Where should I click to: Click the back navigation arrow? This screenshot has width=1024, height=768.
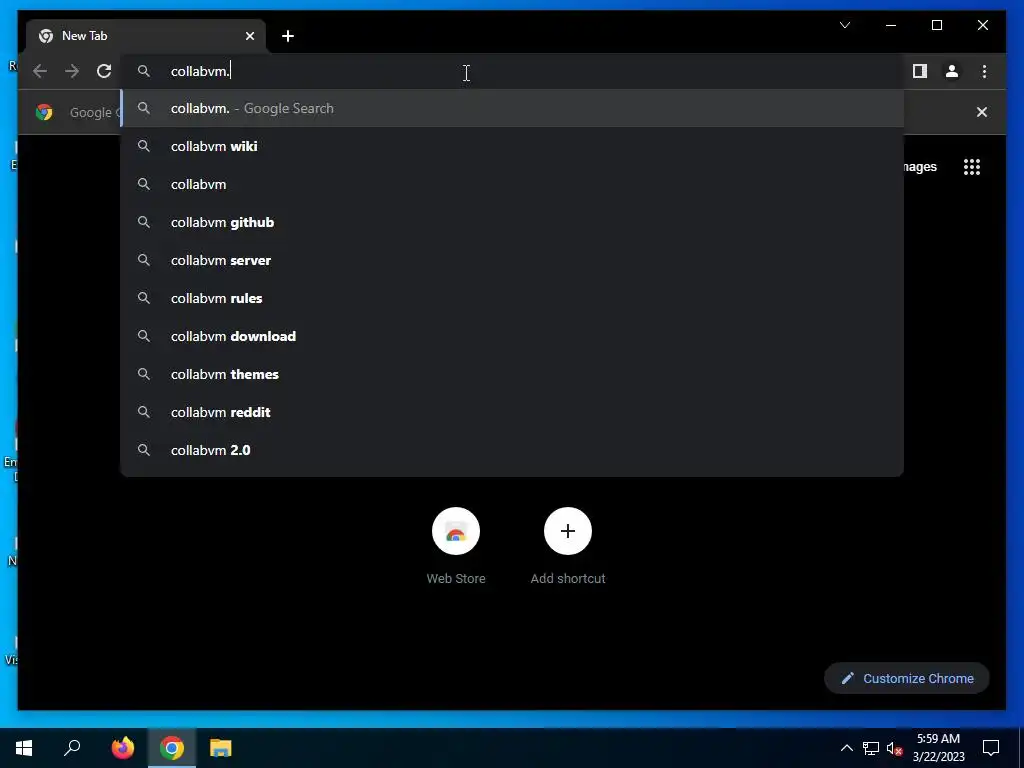click(40, 71)
